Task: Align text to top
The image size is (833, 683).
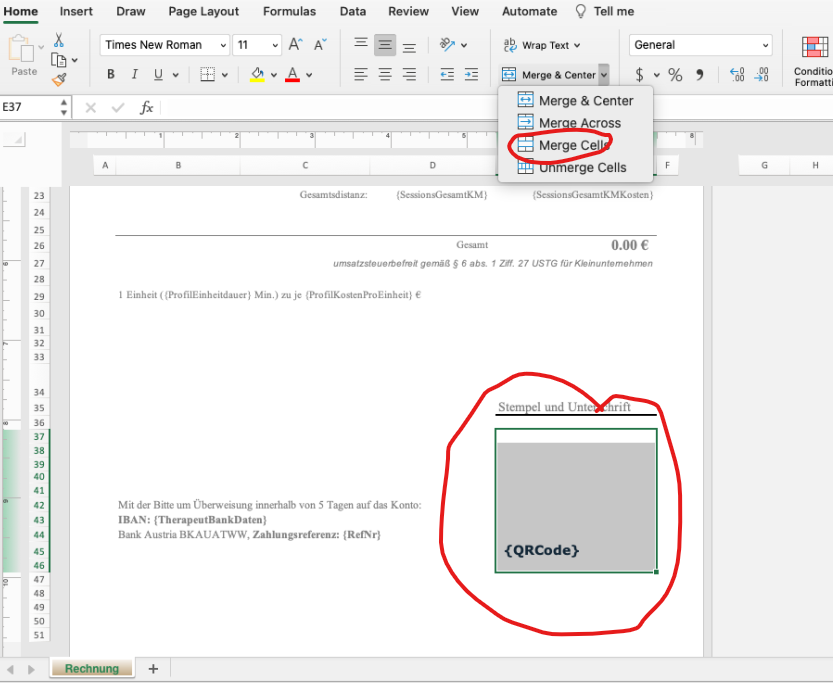Action: click(361, 44)
